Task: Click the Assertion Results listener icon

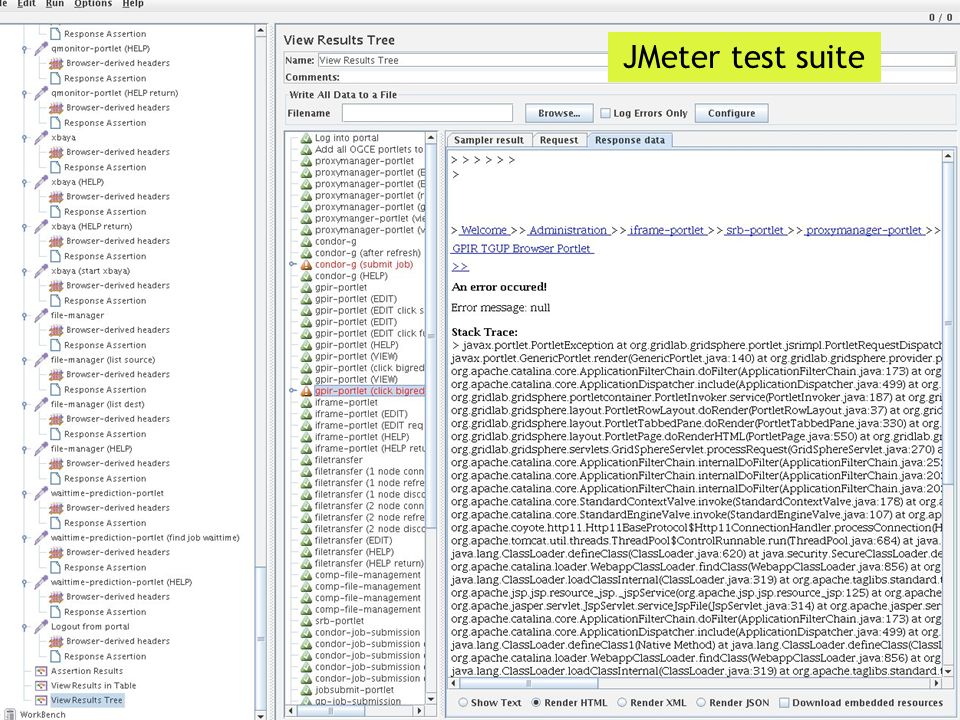Action: [x=41, y=671]
